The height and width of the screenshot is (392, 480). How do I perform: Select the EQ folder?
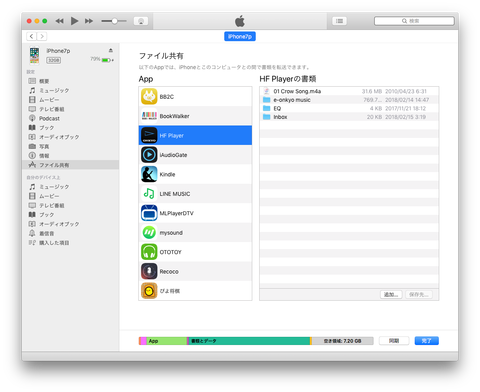point(349,108)
